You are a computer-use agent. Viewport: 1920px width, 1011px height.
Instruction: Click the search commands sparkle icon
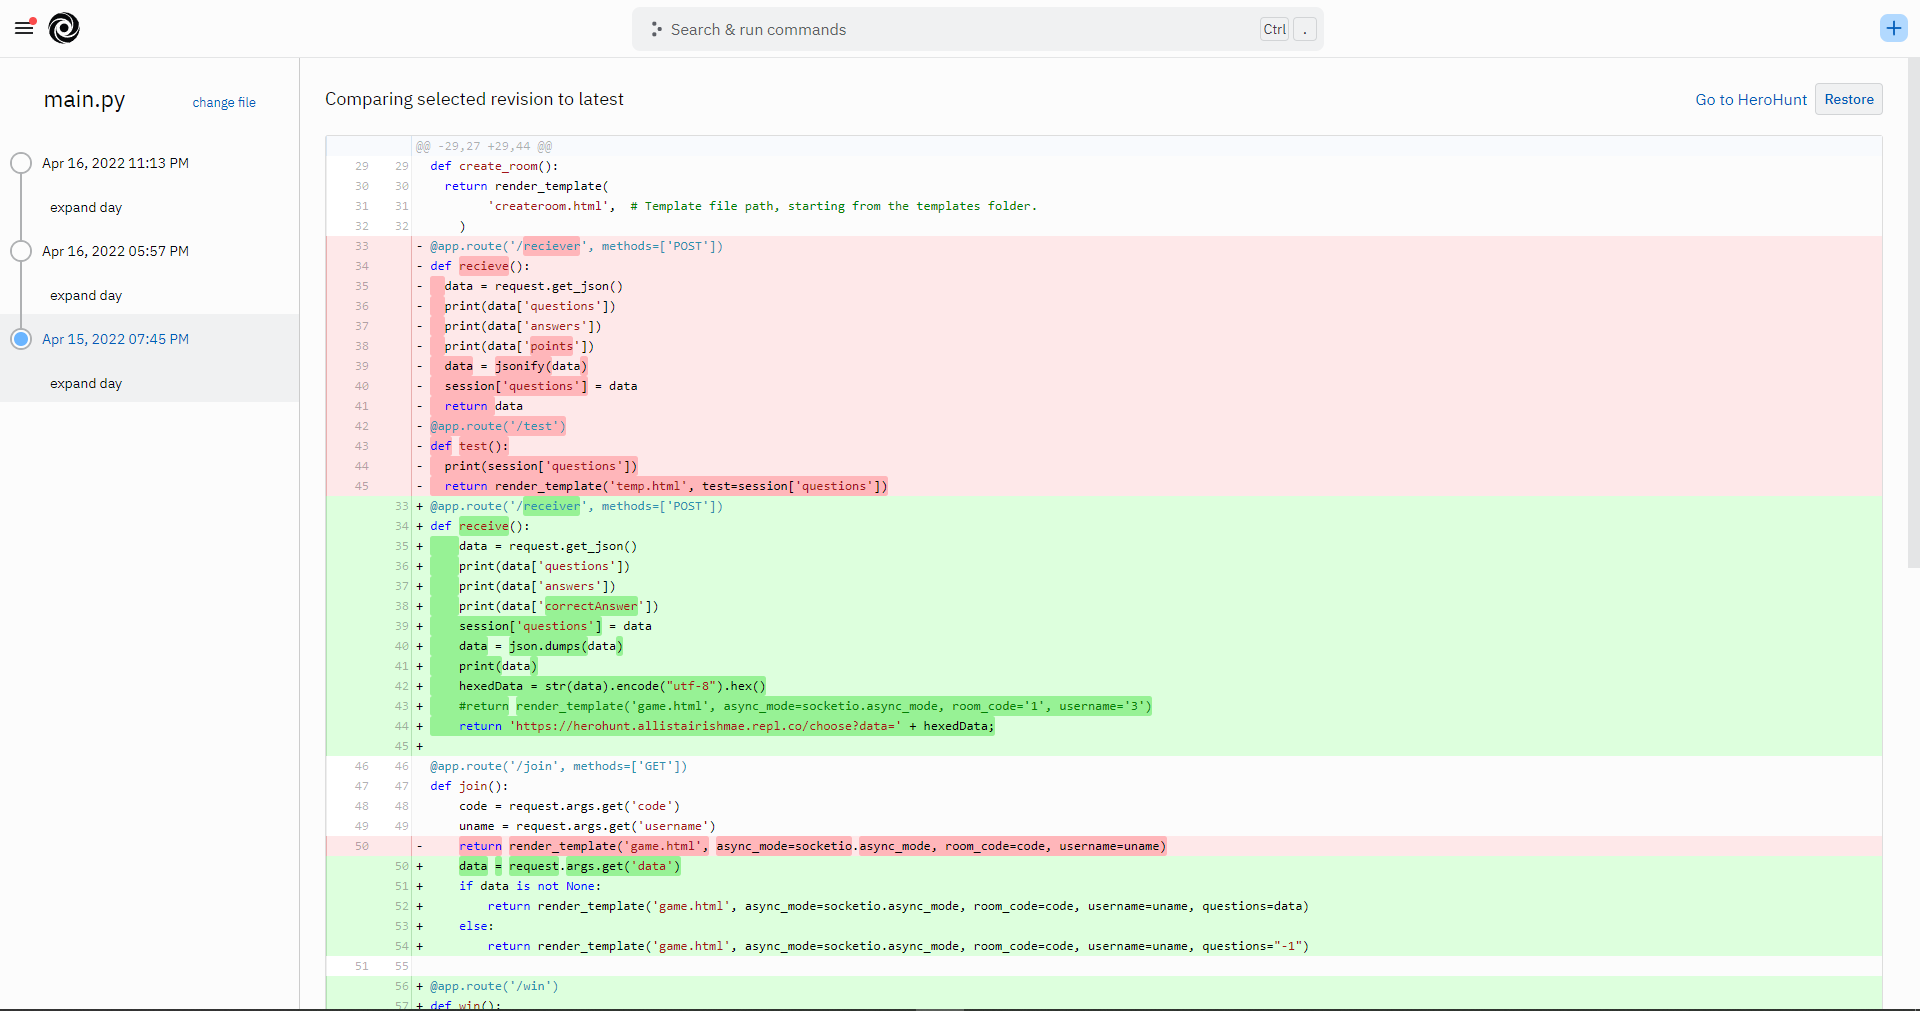(656, 29)
